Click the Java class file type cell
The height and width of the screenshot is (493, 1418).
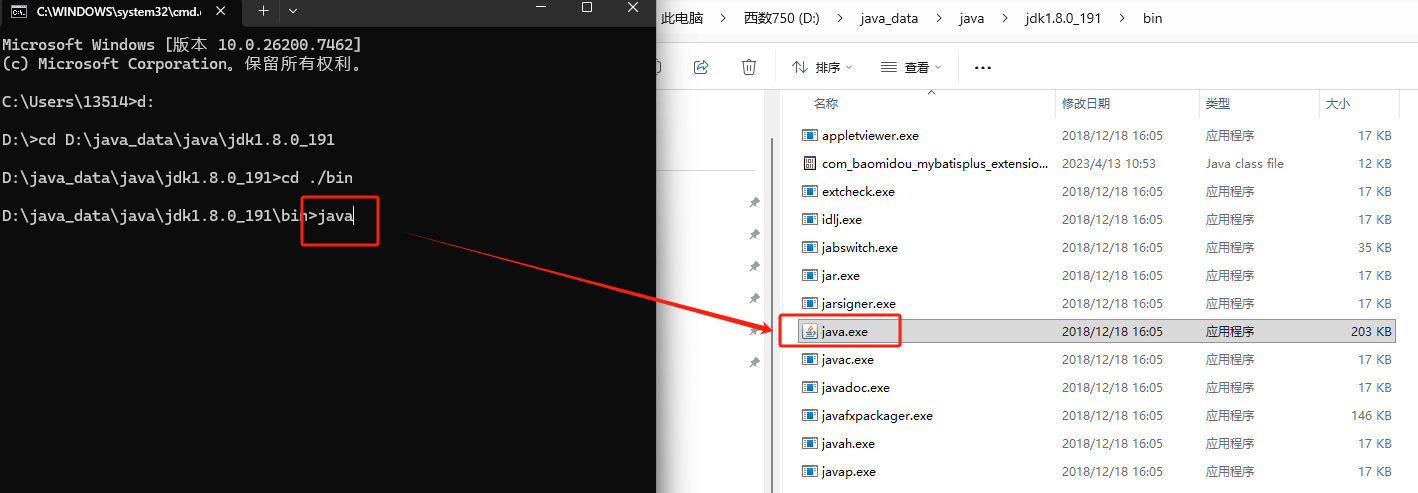pos(1245,163)
